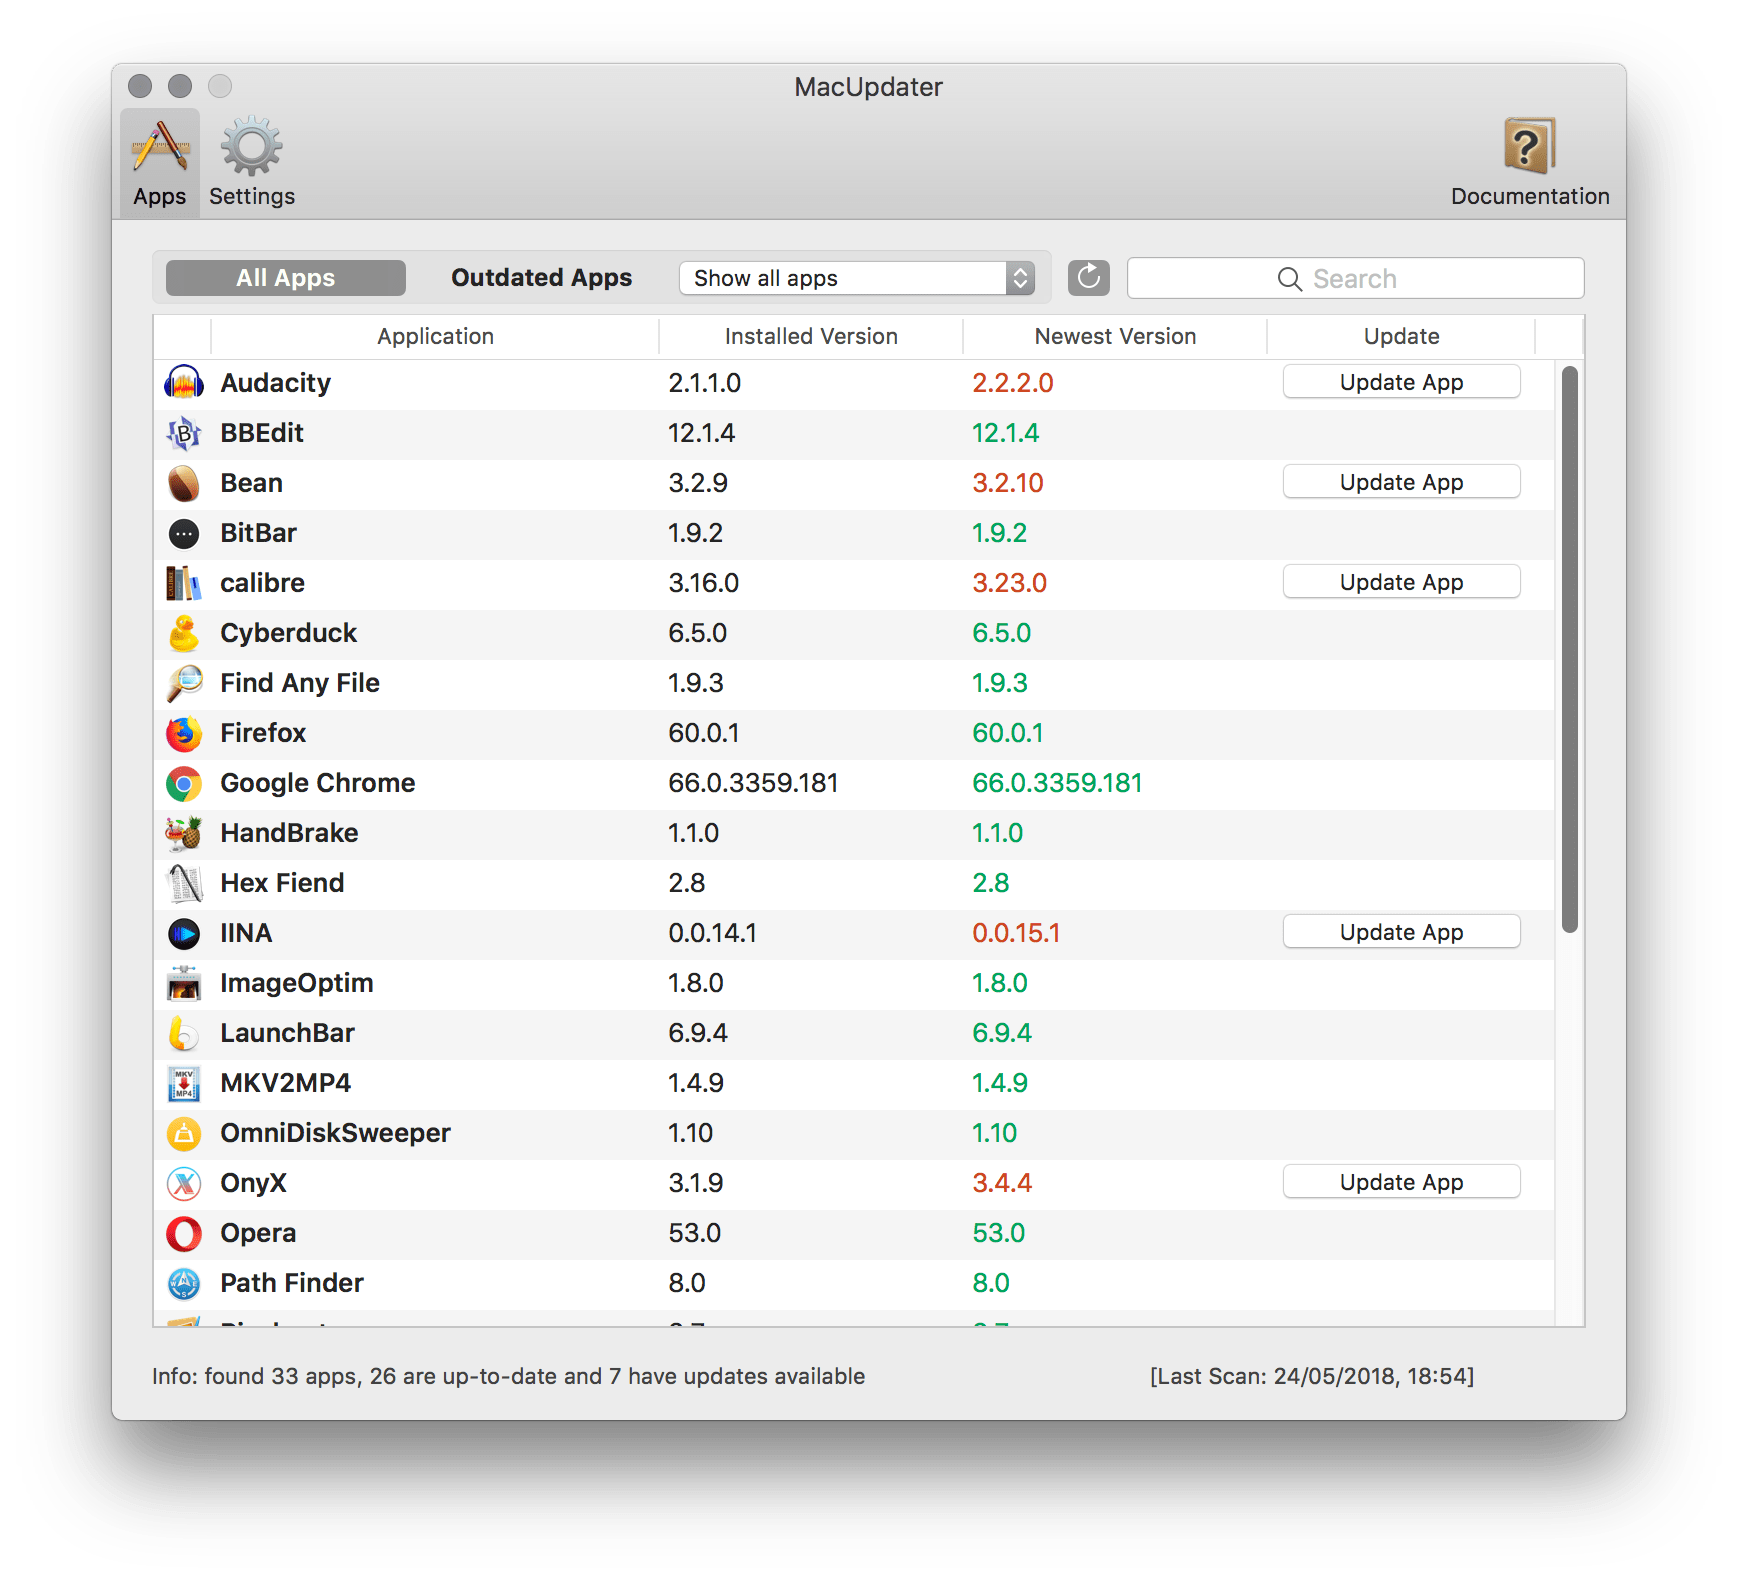1738x1580 pixels.
Task: Click the Audacity app icon
Action: coord(184,383)
